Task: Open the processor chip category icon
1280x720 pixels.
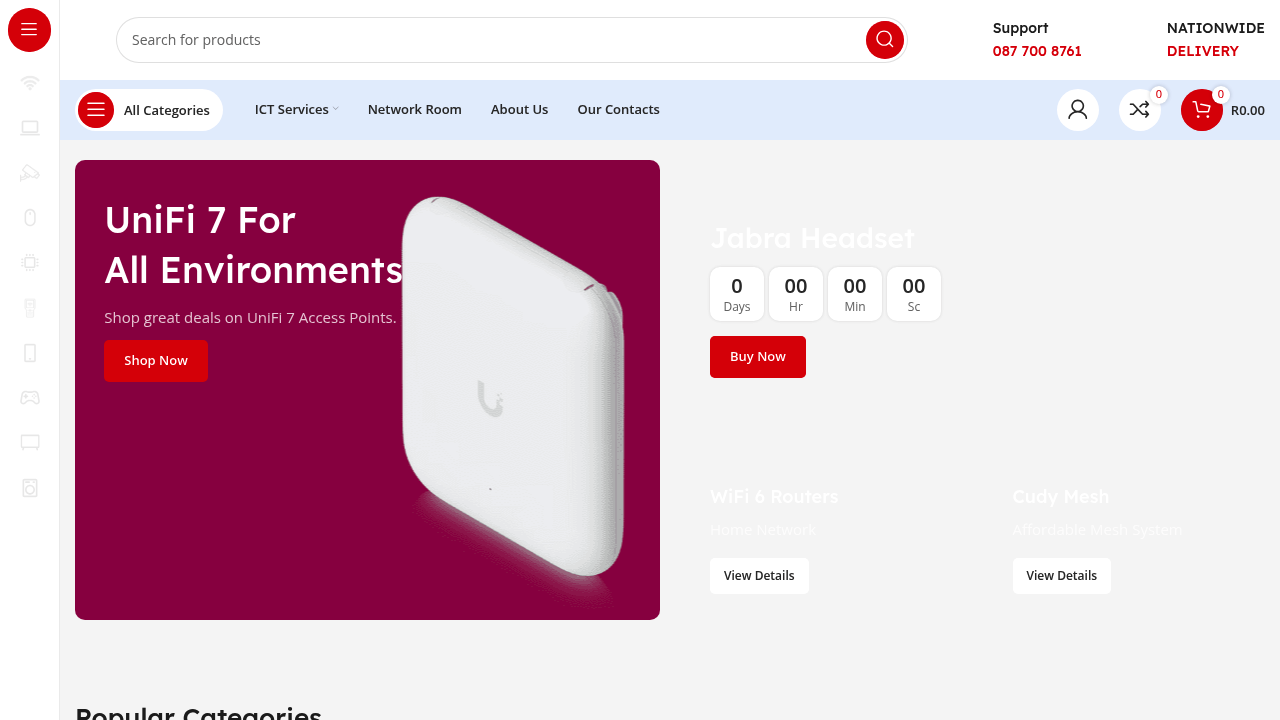Action: pos(30,262)
